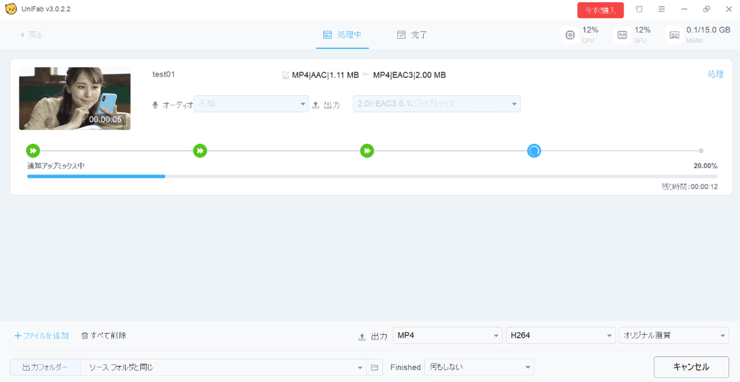Open the hamburger menu icon
This screenshot has width=740, height=382.
click(662, 9)
